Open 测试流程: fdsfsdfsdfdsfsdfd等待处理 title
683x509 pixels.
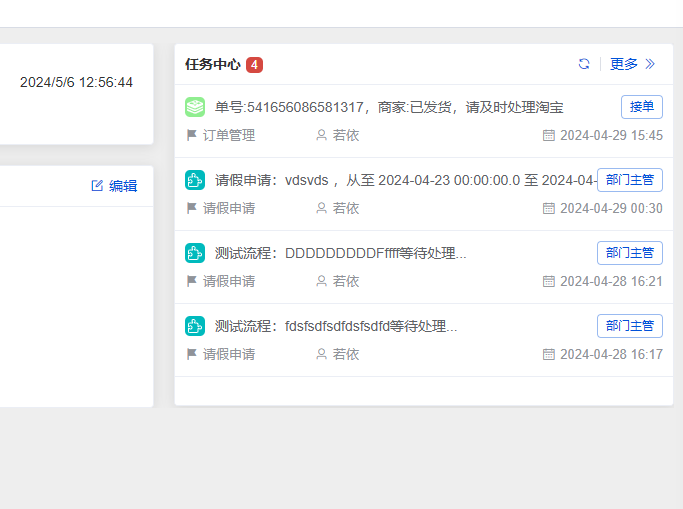(x=336, y=327)
